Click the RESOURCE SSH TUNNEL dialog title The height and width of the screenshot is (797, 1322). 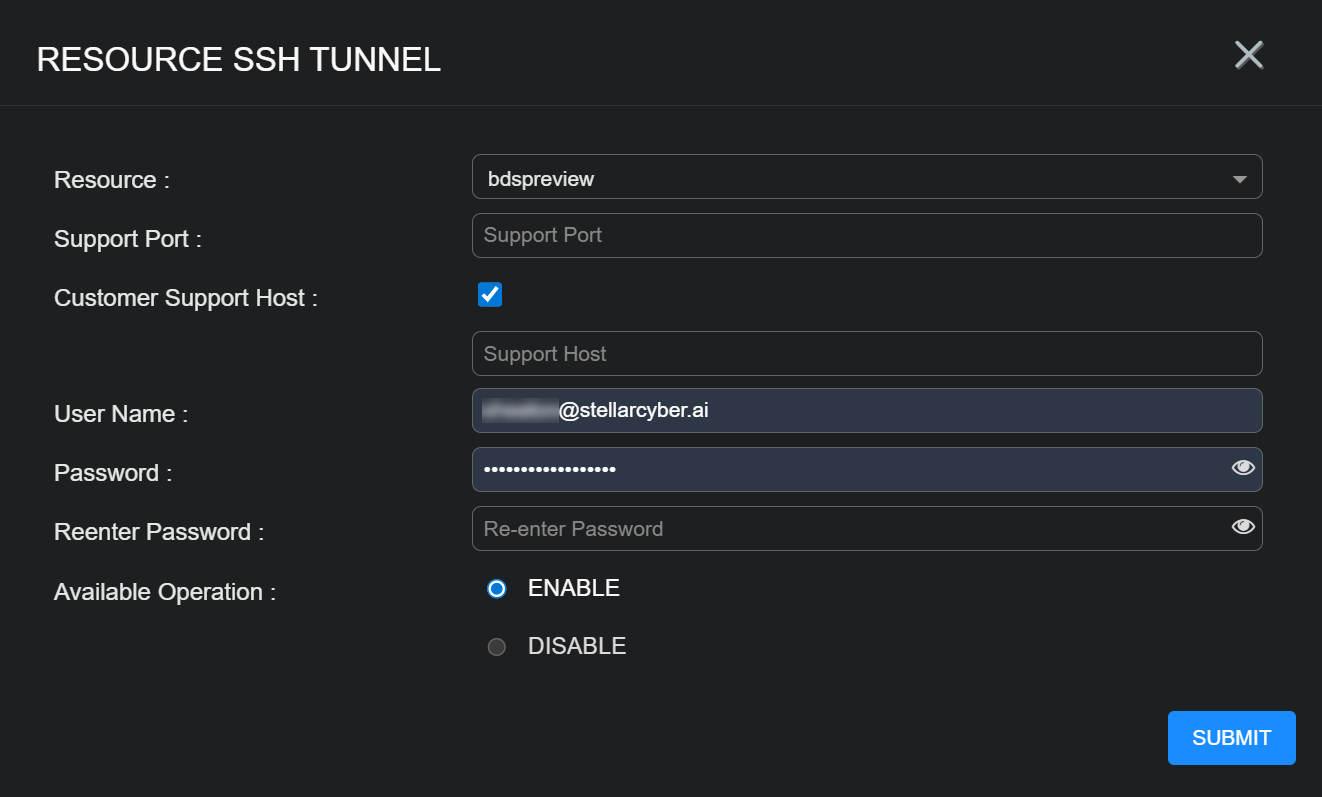(238, 60)
